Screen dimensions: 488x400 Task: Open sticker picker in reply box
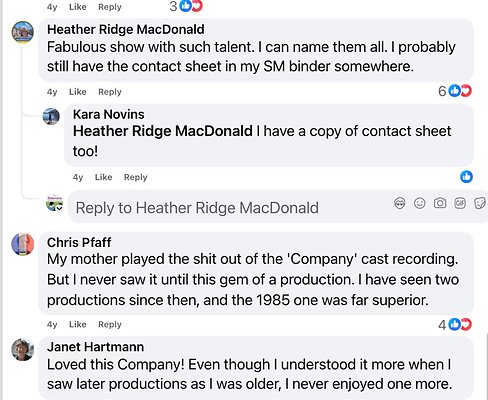(480, 203)
